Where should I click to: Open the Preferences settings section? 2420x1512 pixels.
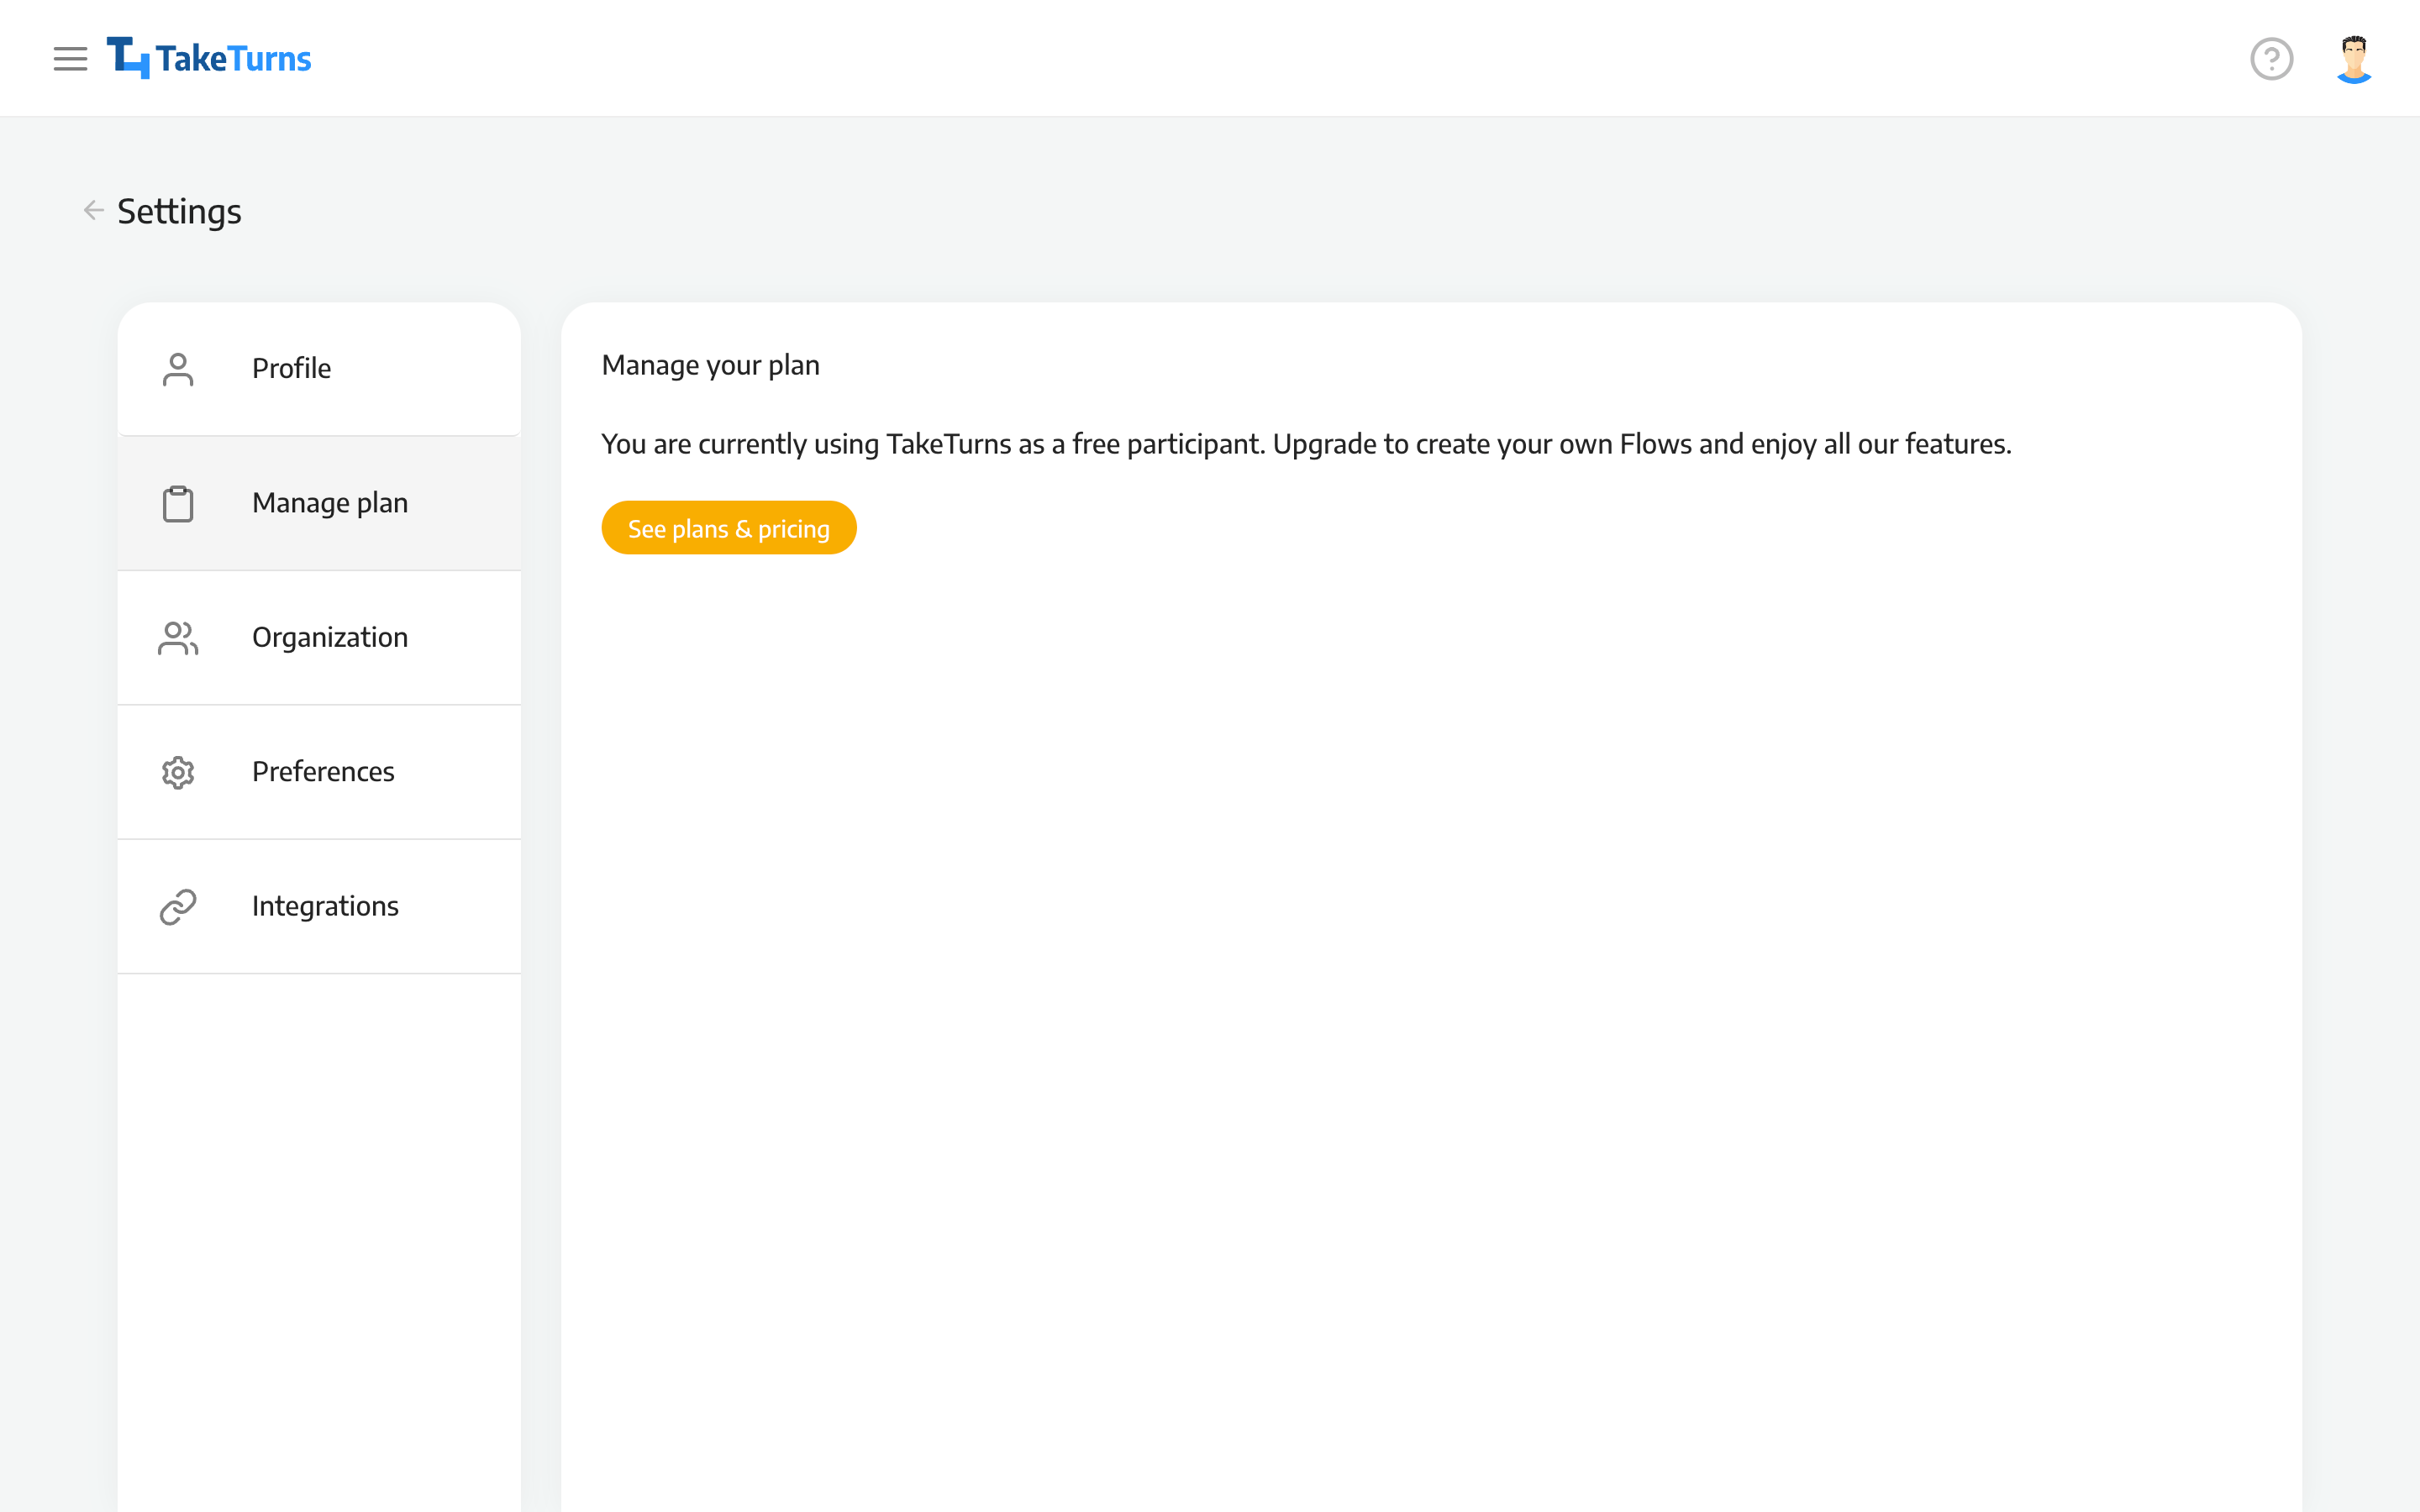coord(319,772)
